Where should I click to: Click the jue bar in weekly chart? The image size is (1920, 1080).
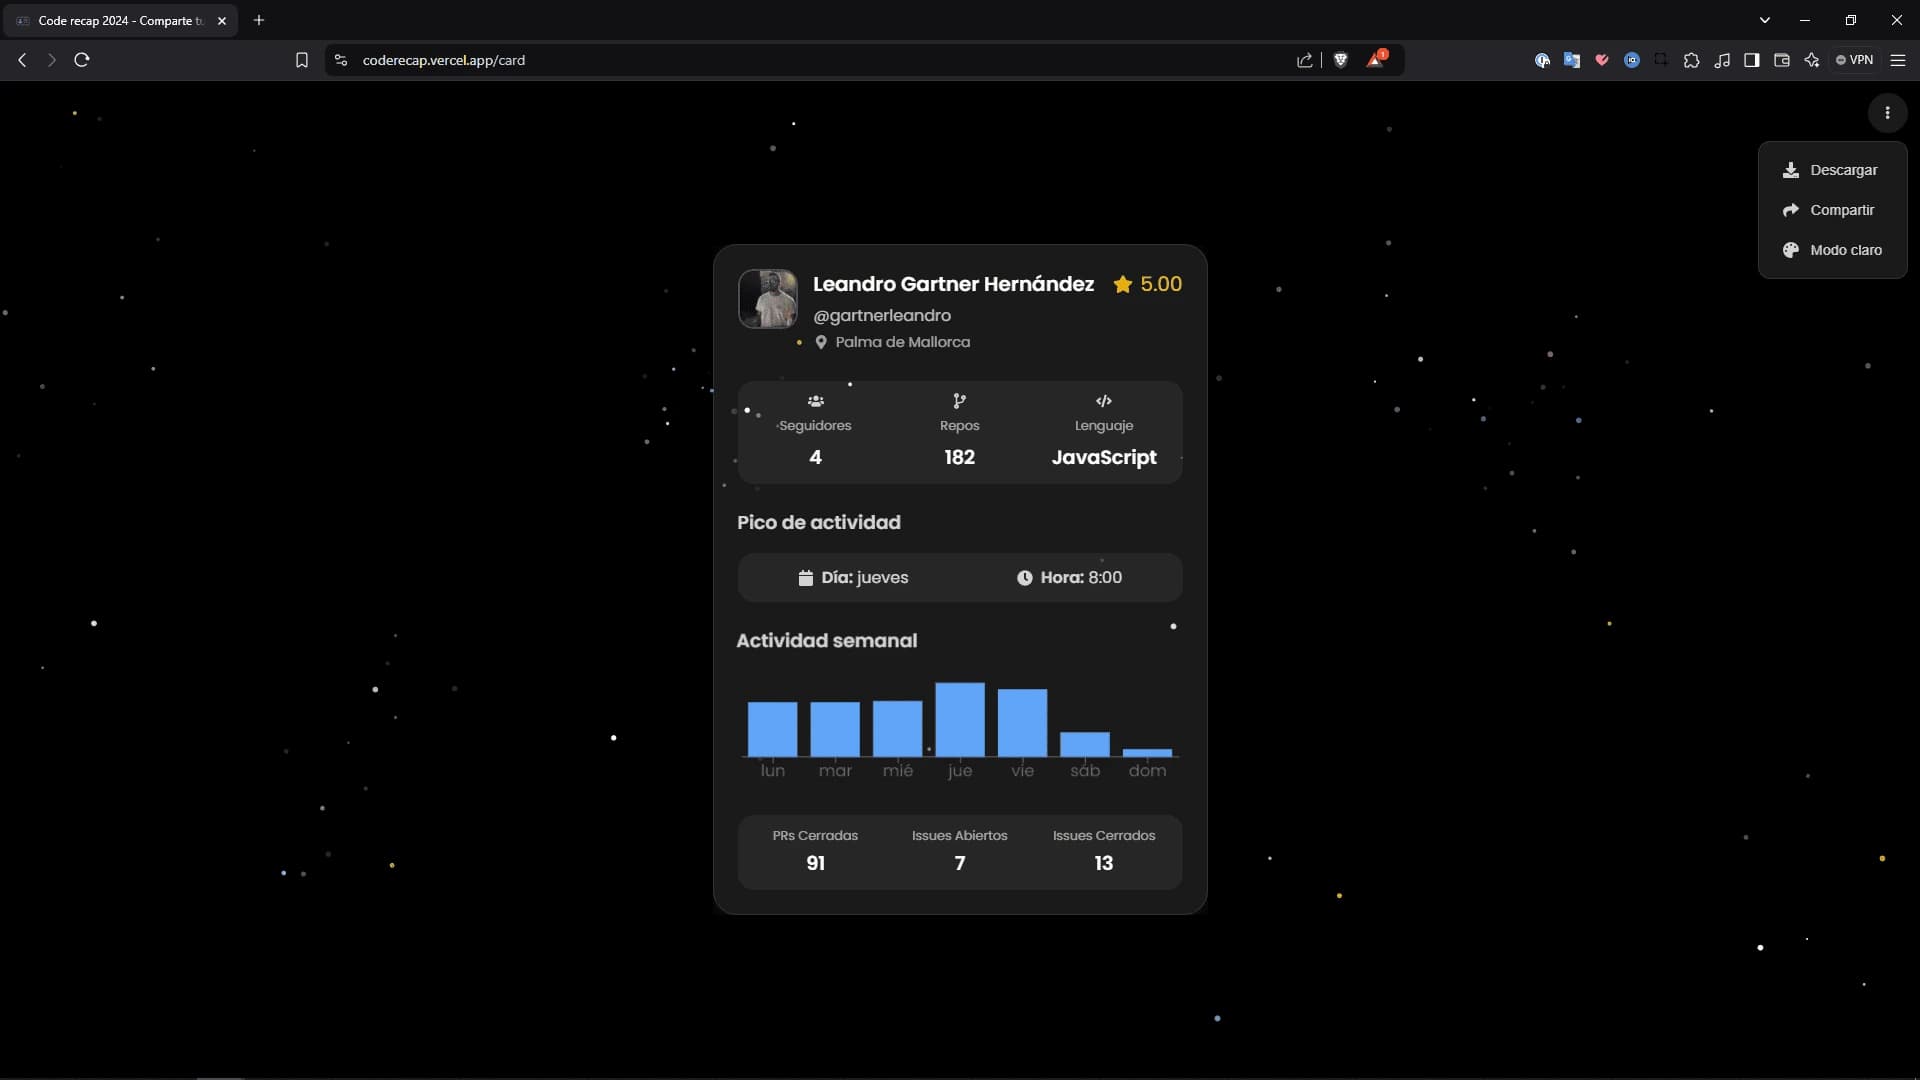point(959,719)
